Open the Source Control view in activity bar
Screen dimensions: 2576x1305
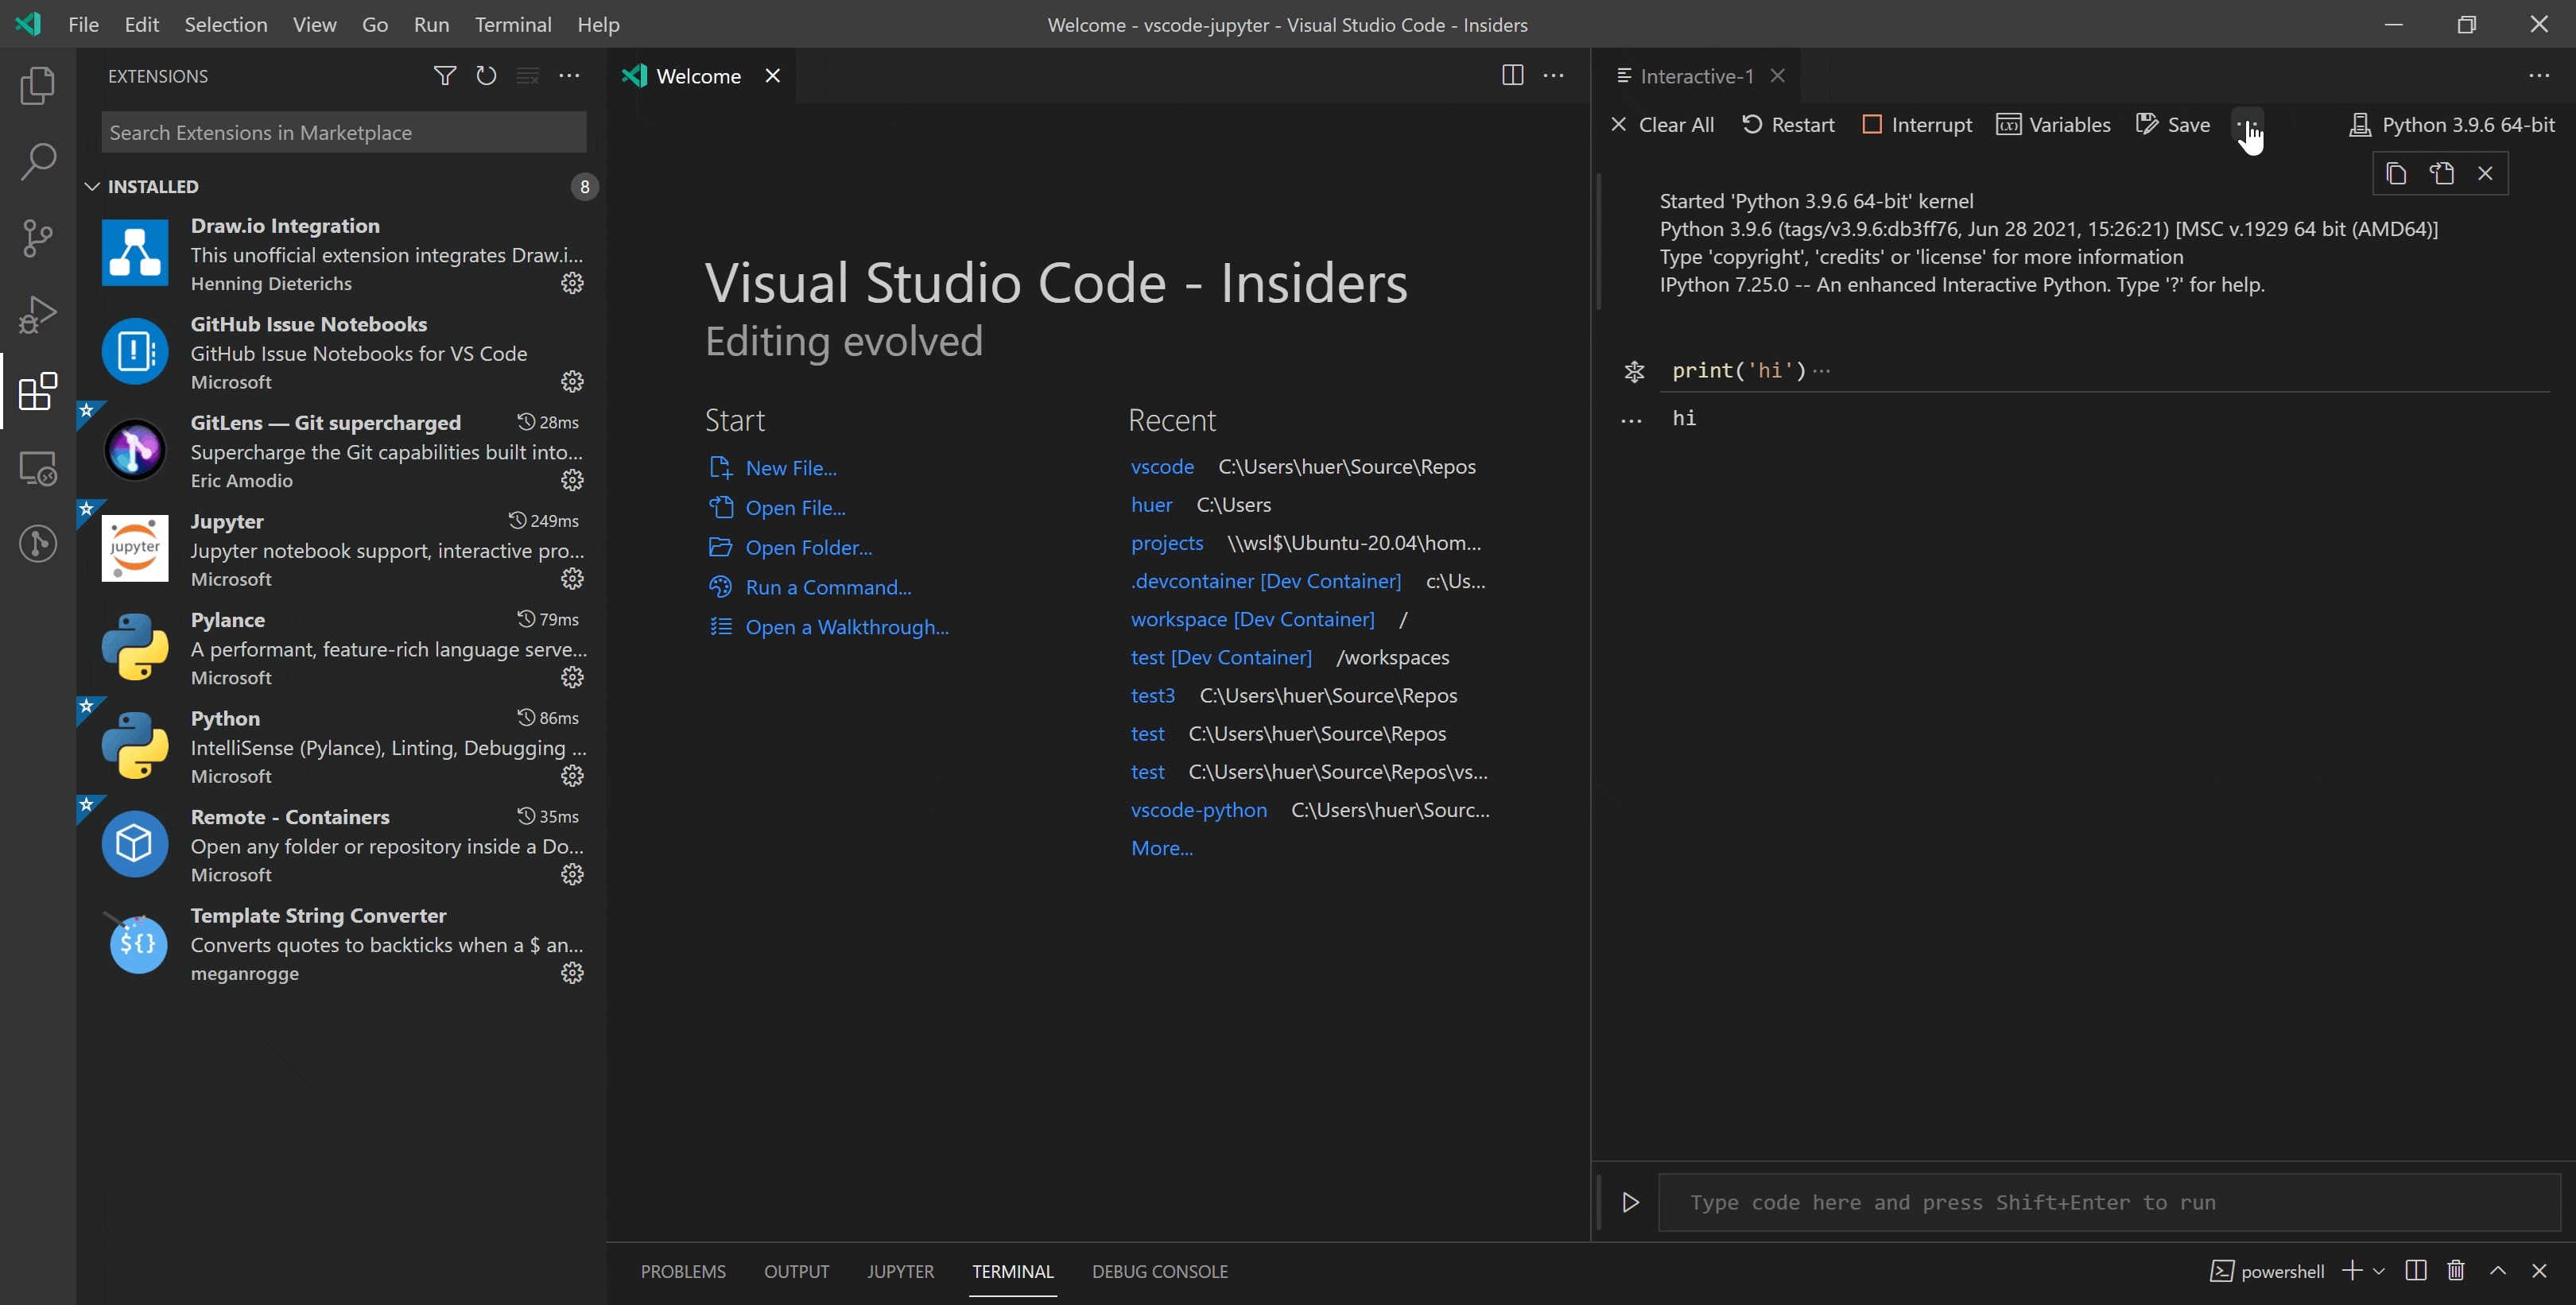point(37,238)
